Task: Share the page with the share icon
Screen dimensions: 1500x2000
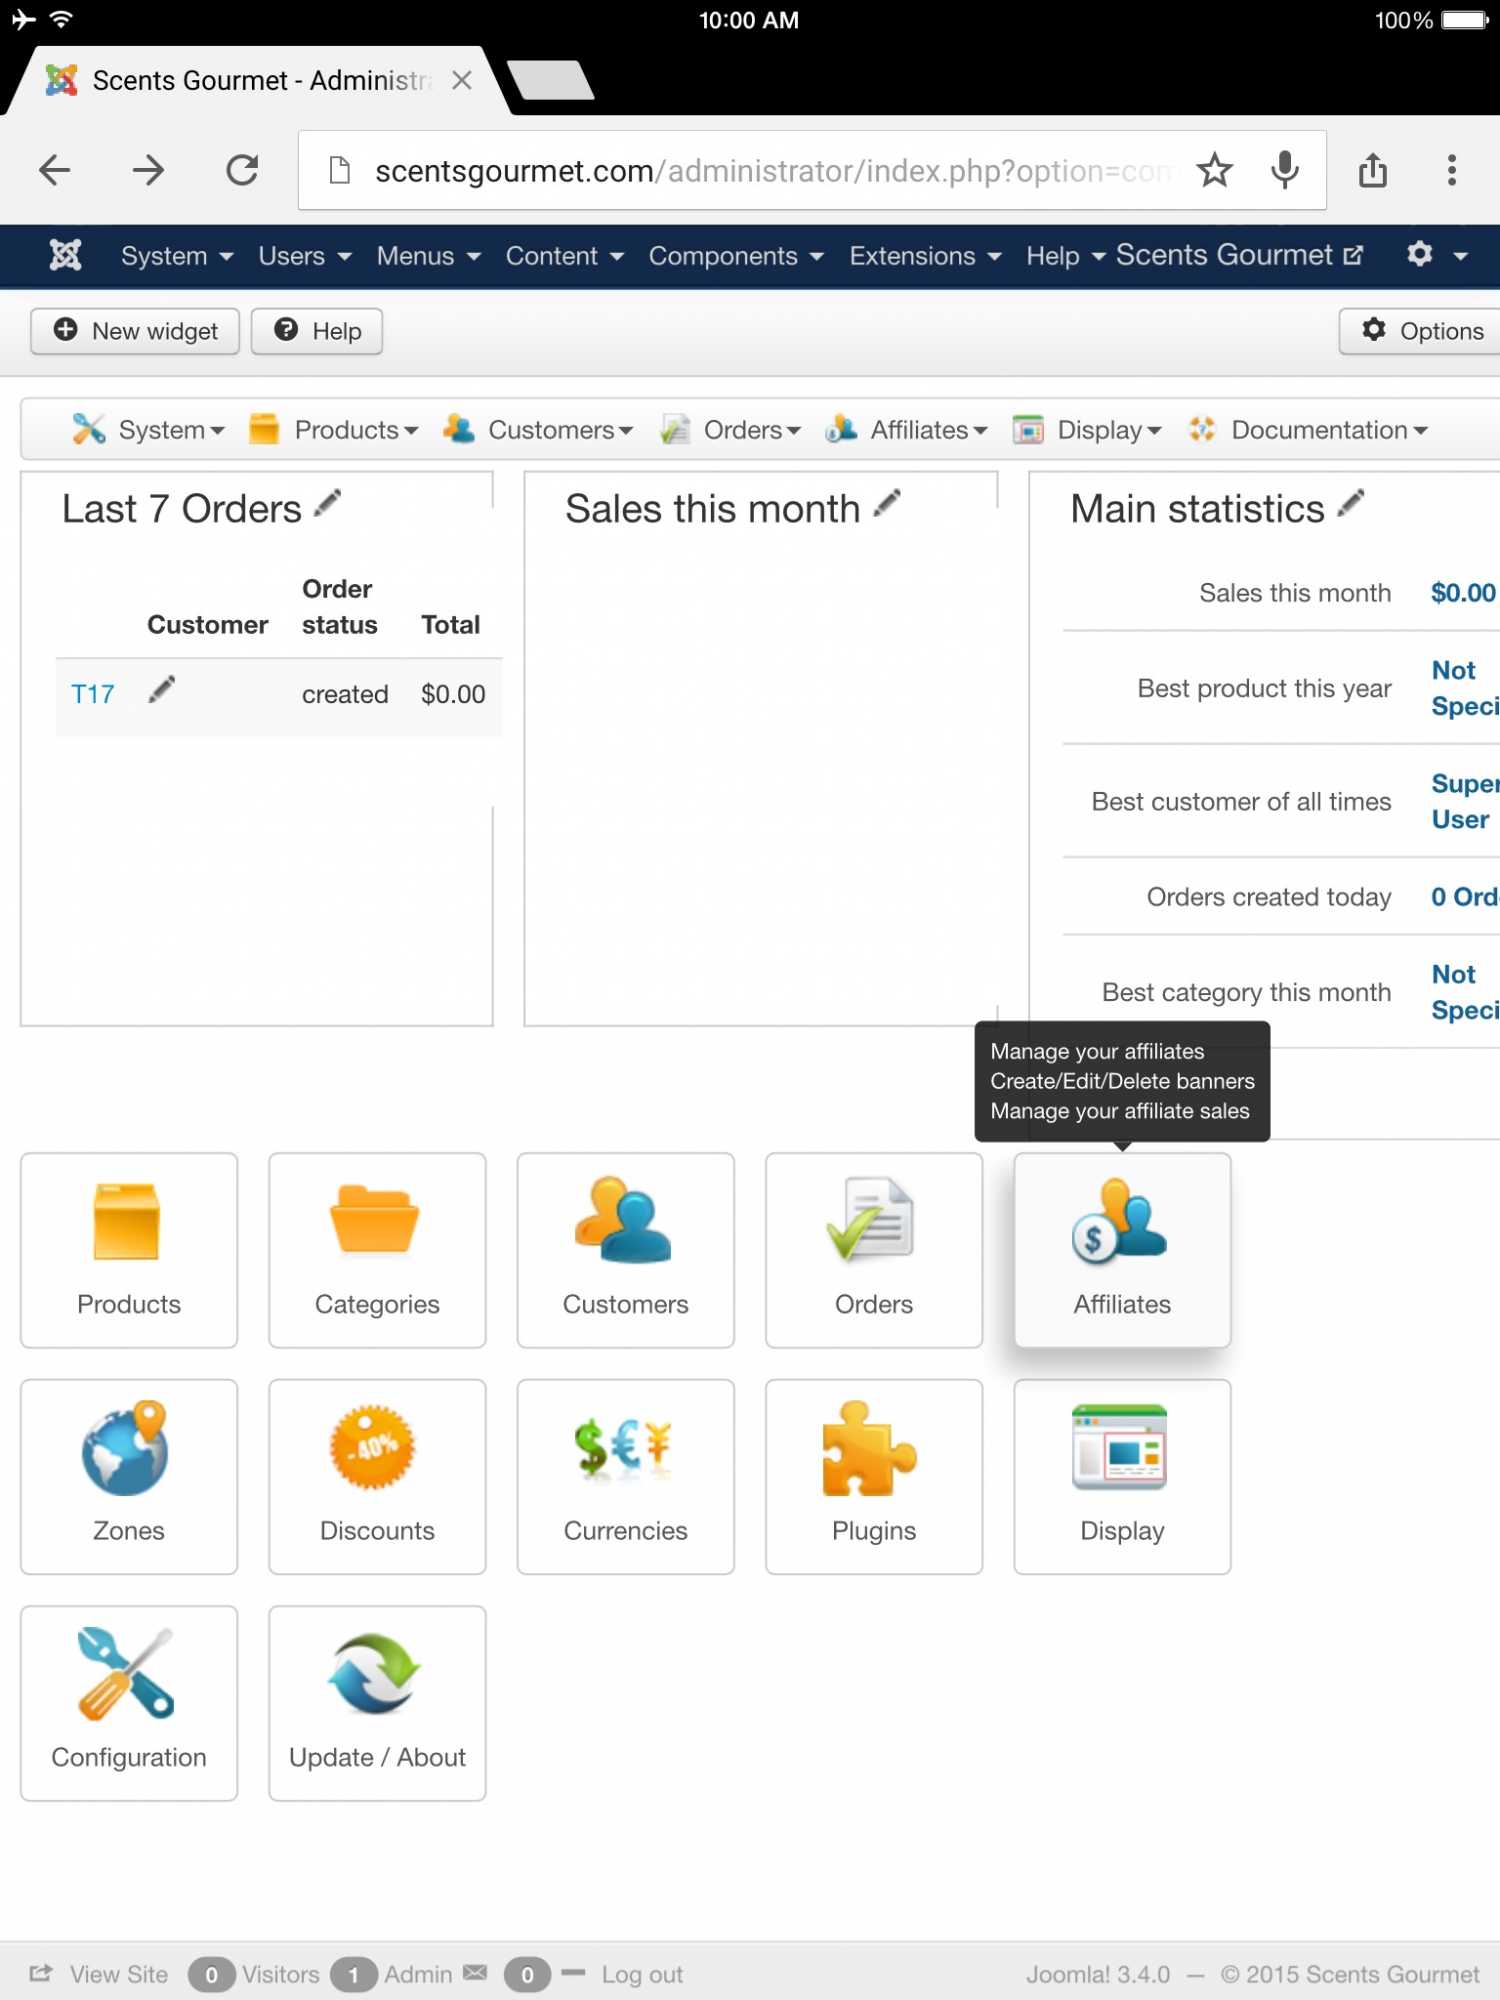Action: click(1373, 170)
